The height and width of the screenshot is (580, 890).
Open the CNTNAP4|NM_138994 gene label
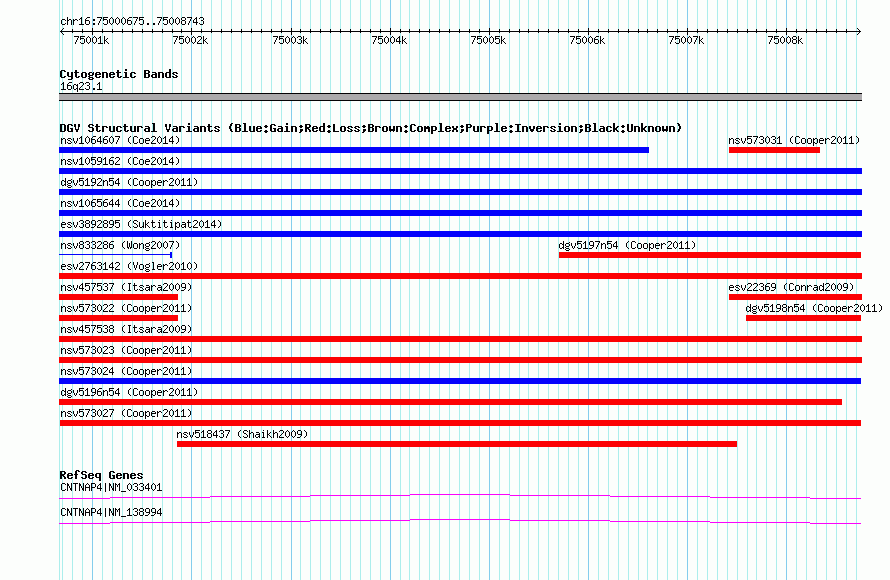[x=111, y=512]
